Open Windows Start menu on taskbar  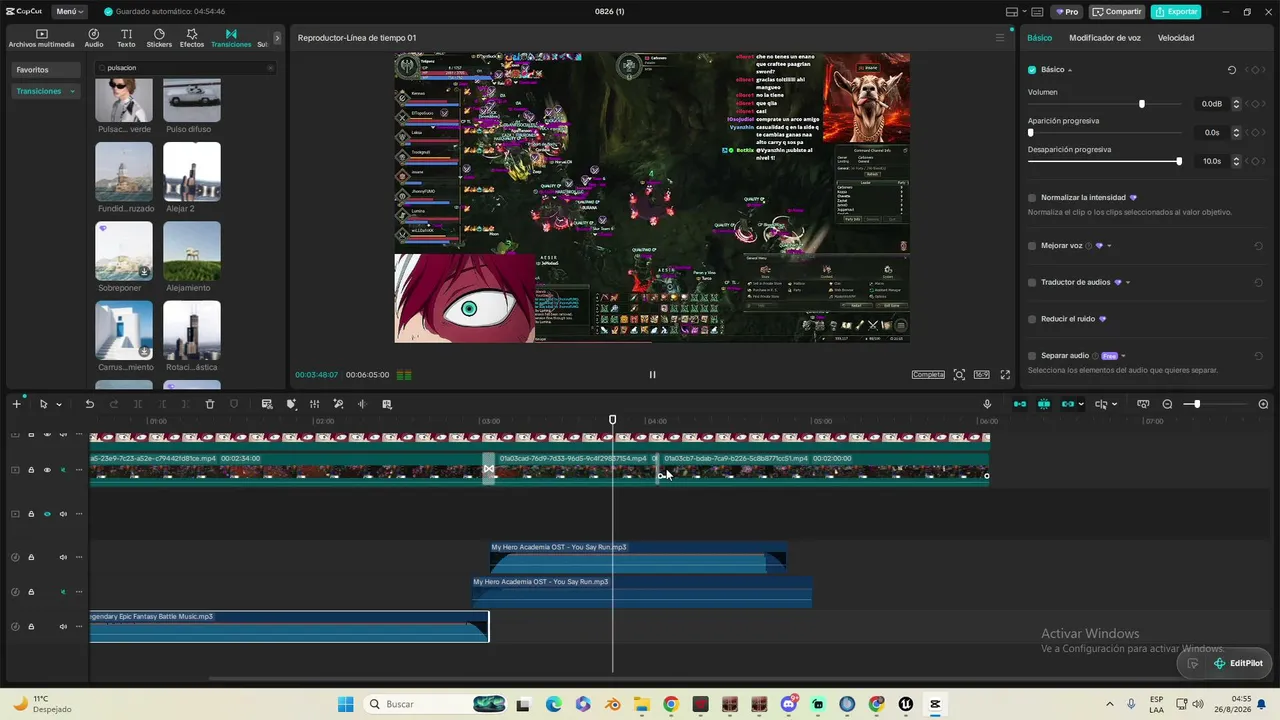(346, 704)
